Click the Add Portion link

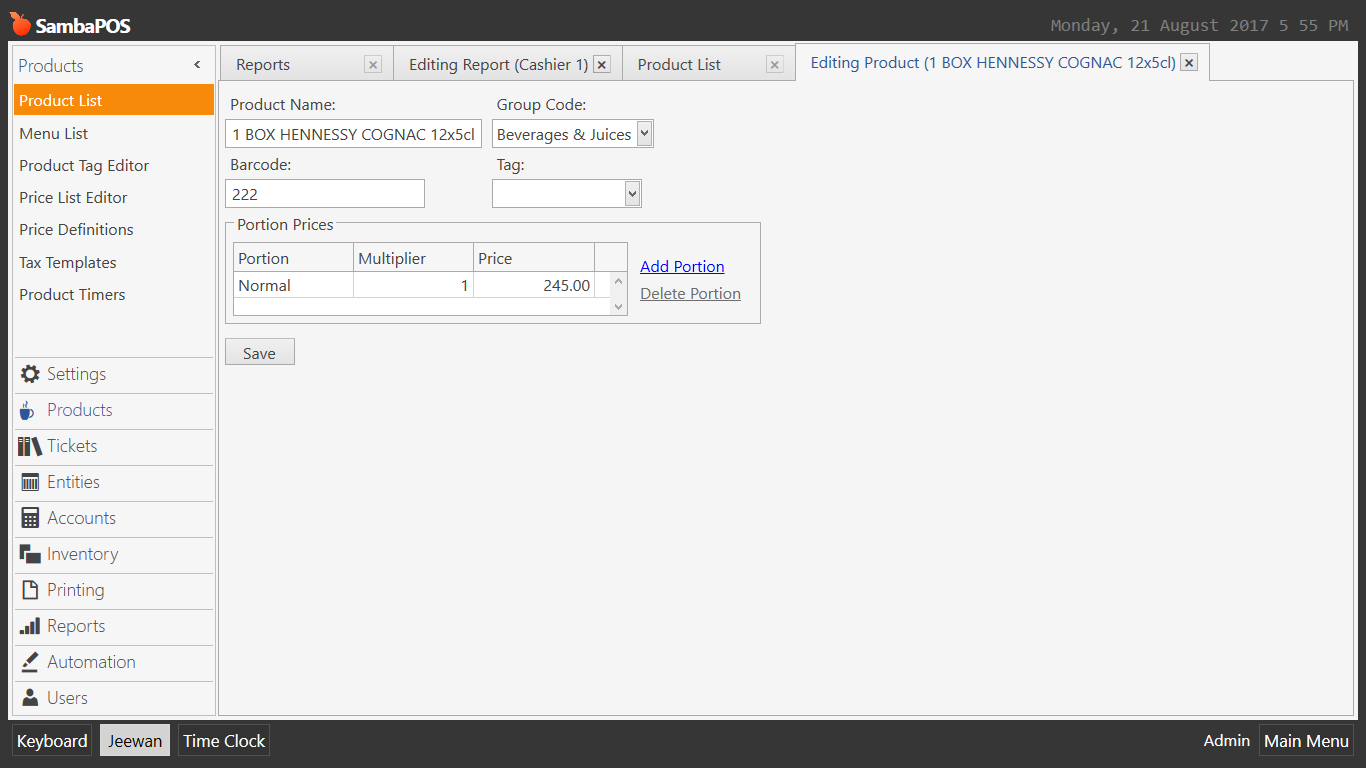pos(682,266)
